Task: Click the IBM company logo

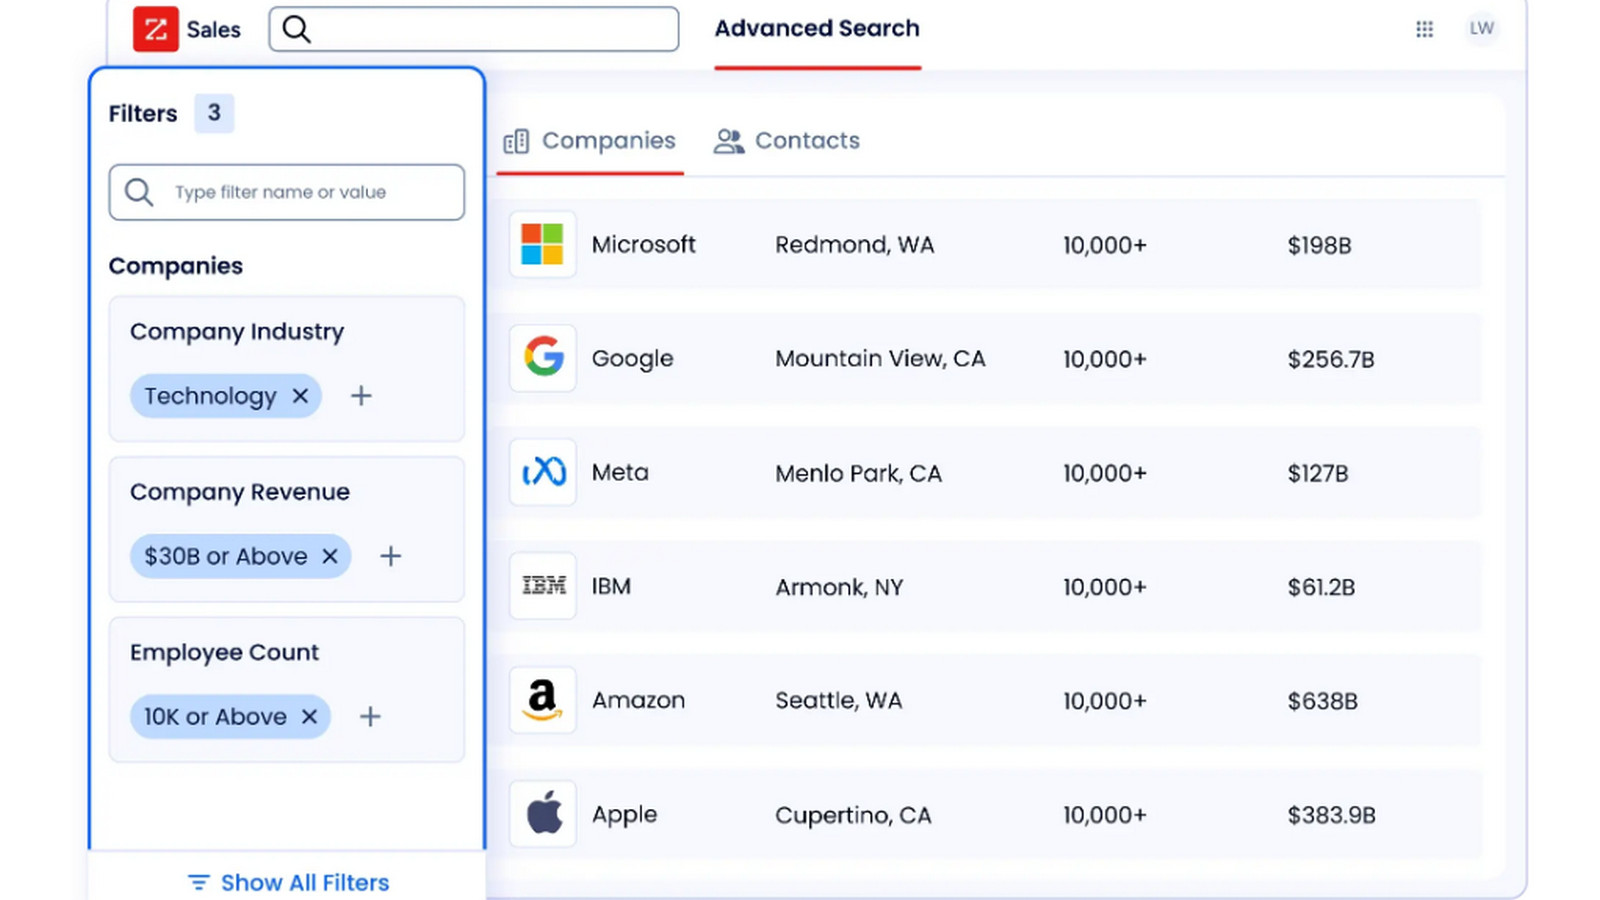Action: coord(543,586)
